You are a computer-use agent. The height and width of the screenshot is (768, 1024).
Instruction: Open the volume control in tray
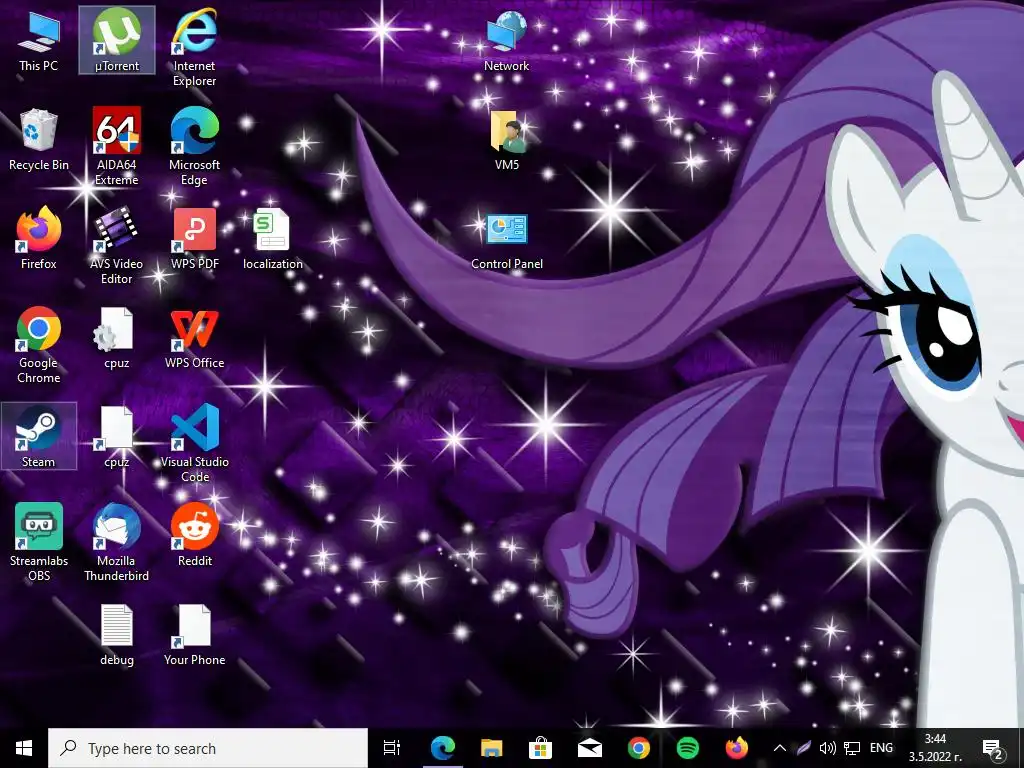click(x=827, y=748)
